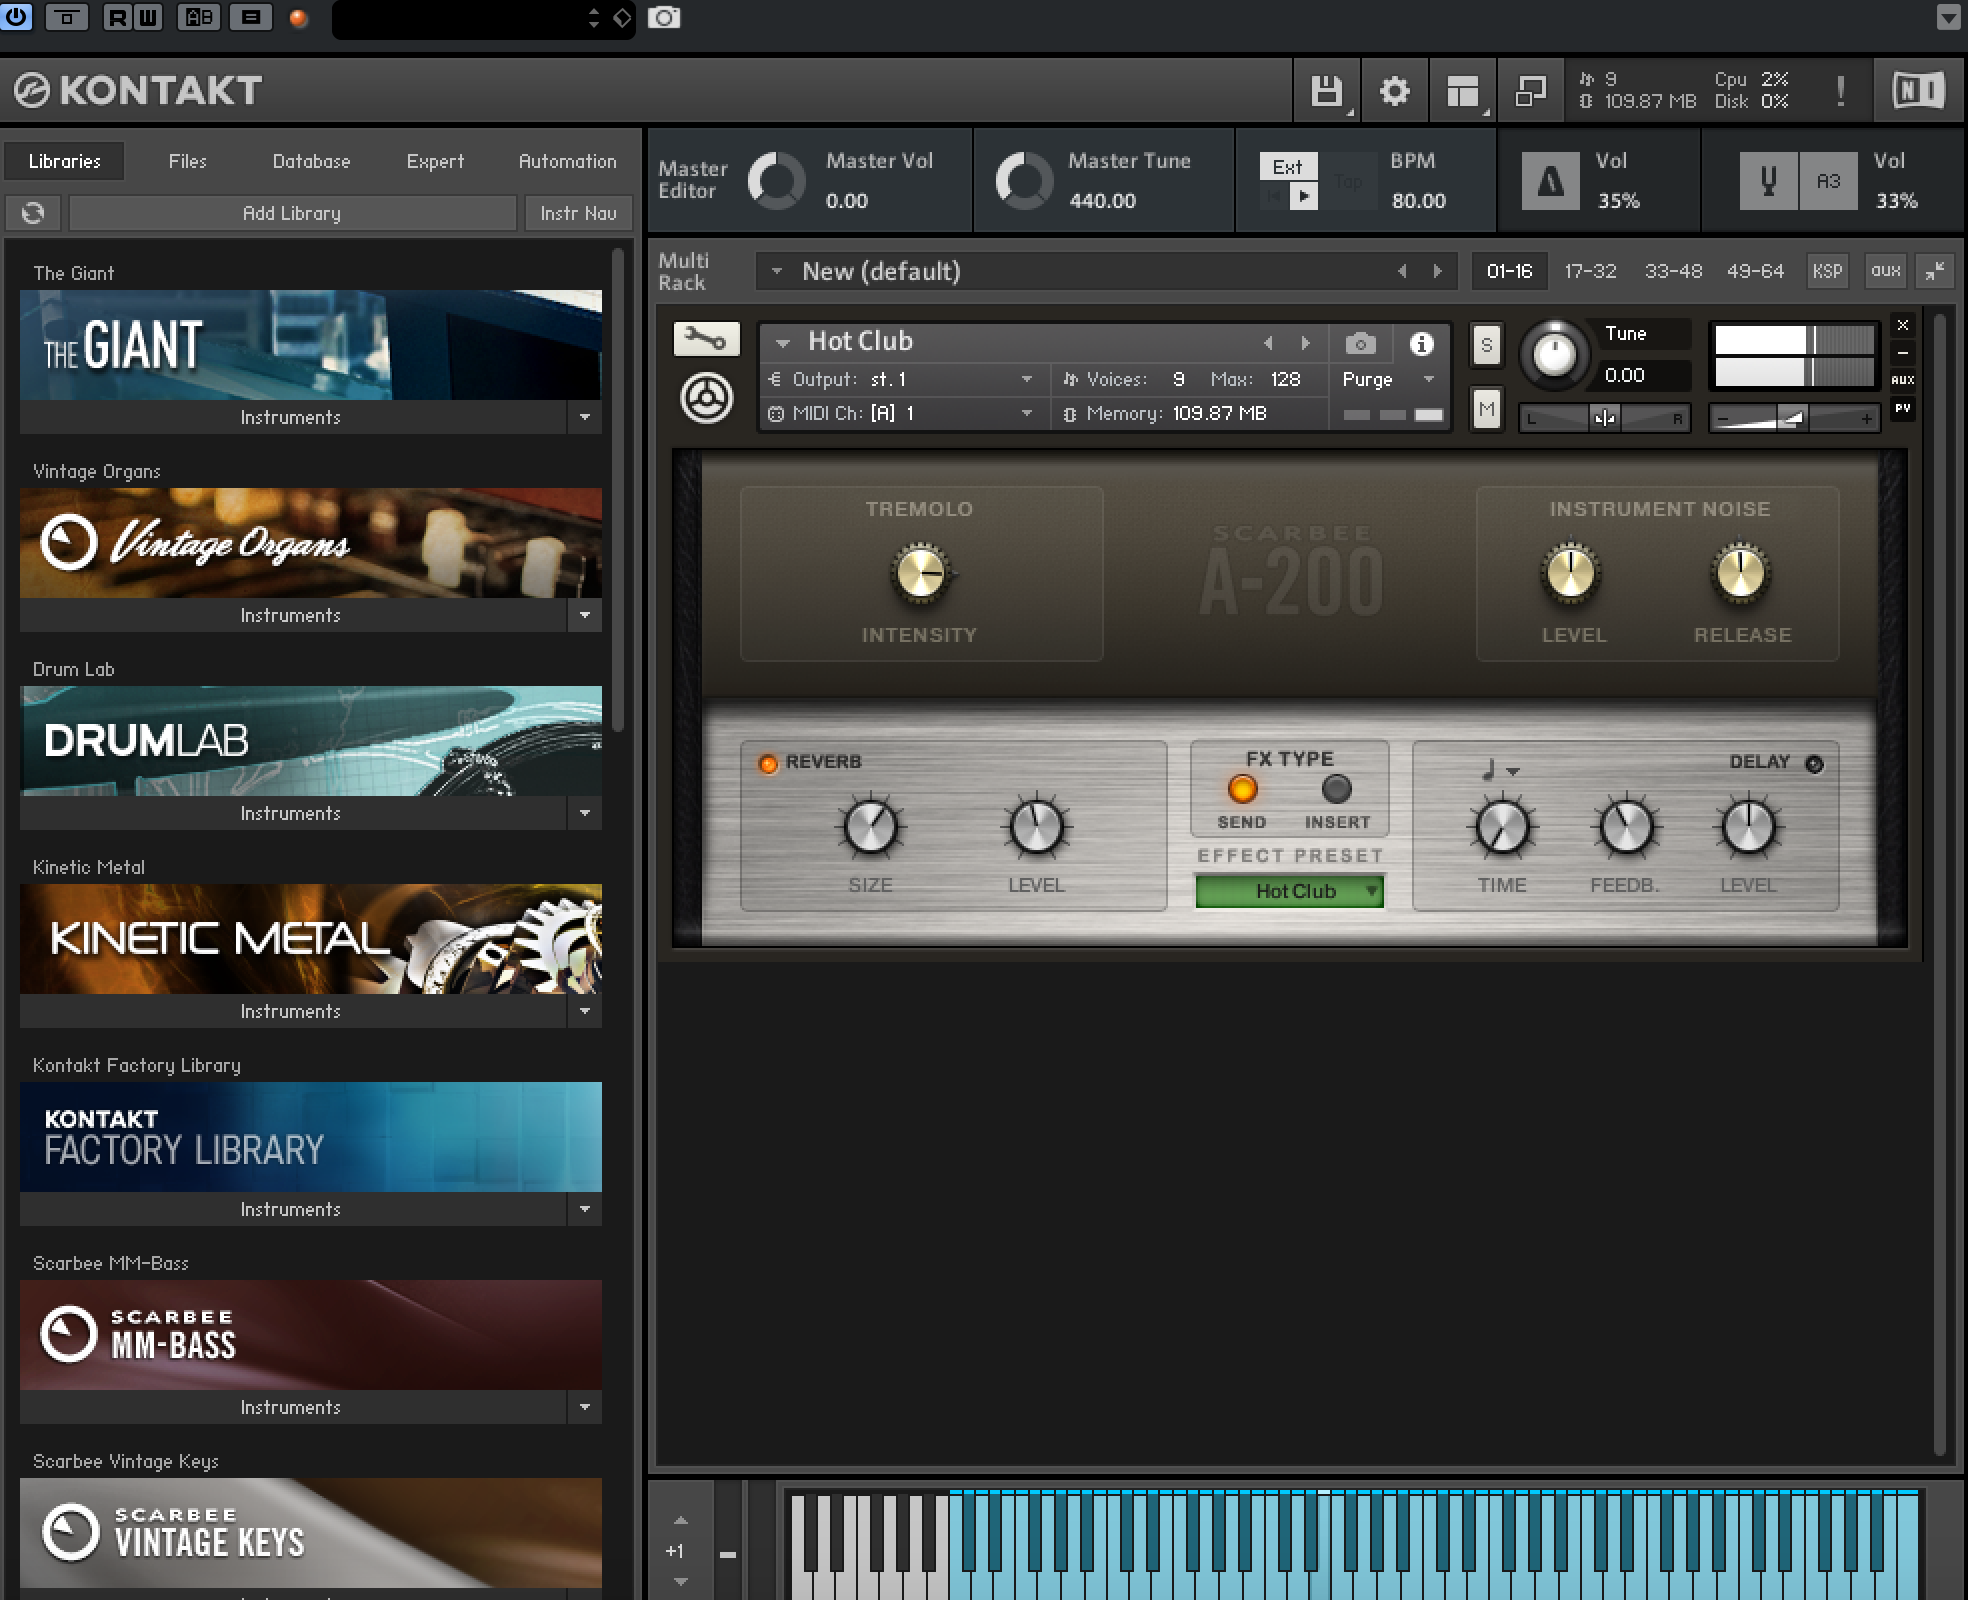The image size is (1968, 1600).
Task: Open Kinetic Metal Instruments dropdown arrow
Action: (585, 1011)
